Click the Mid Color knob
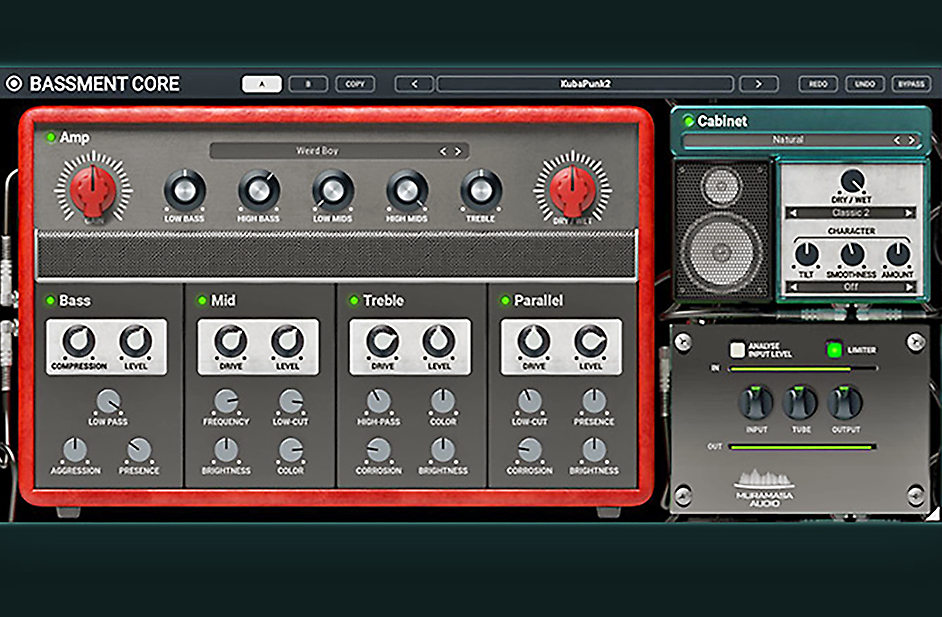 click(291, 450)
